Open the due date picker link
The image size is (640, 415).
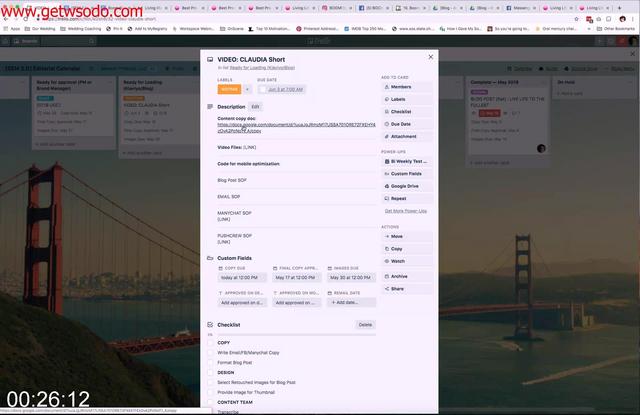point(285,89)
